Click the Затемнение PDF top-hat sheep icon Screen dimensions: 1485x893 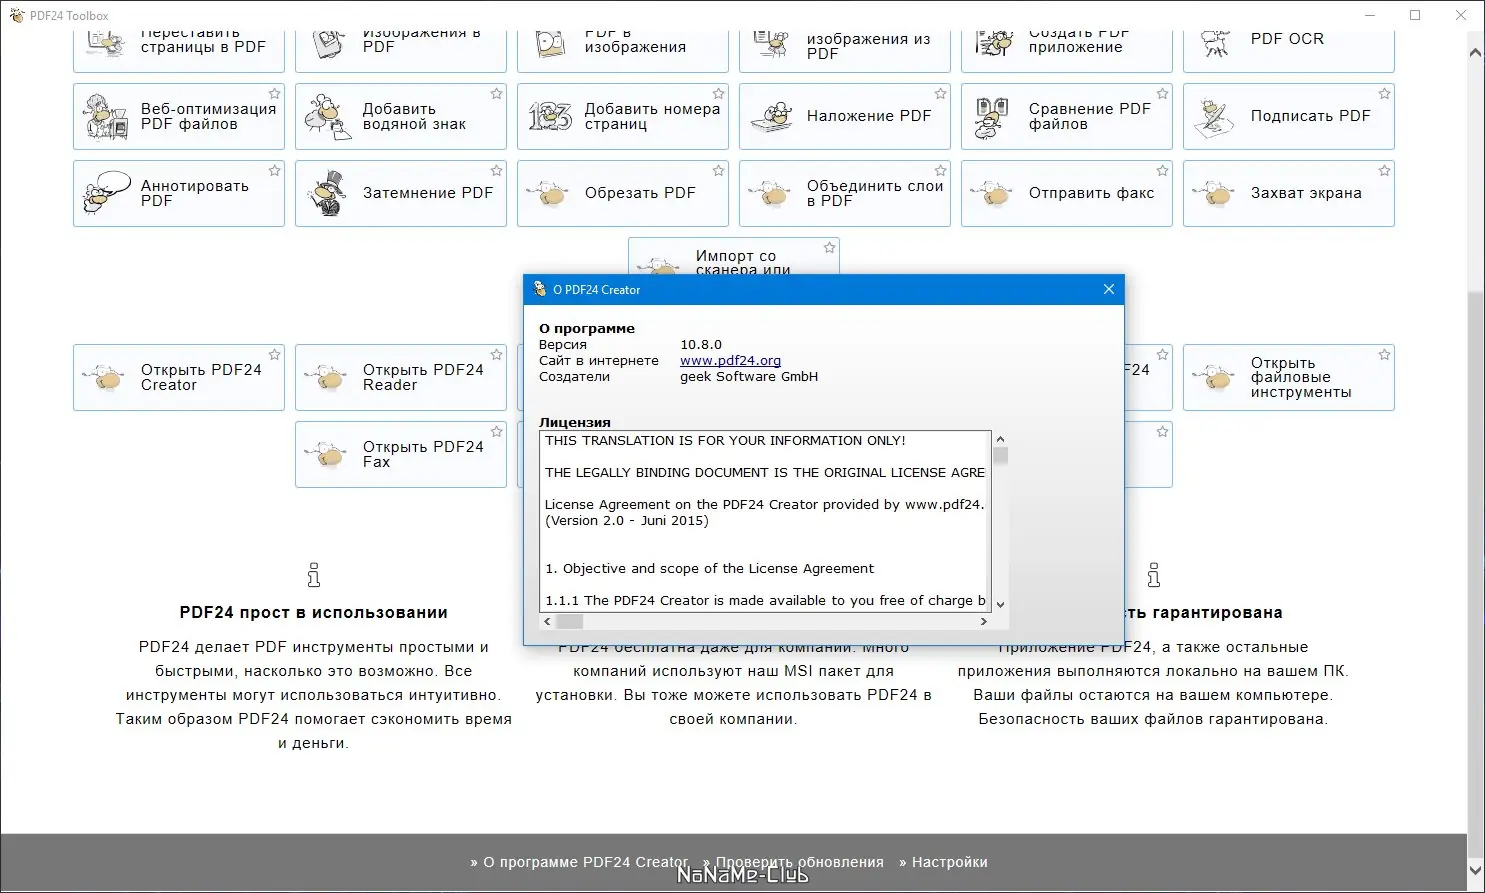tap(329, 193)
